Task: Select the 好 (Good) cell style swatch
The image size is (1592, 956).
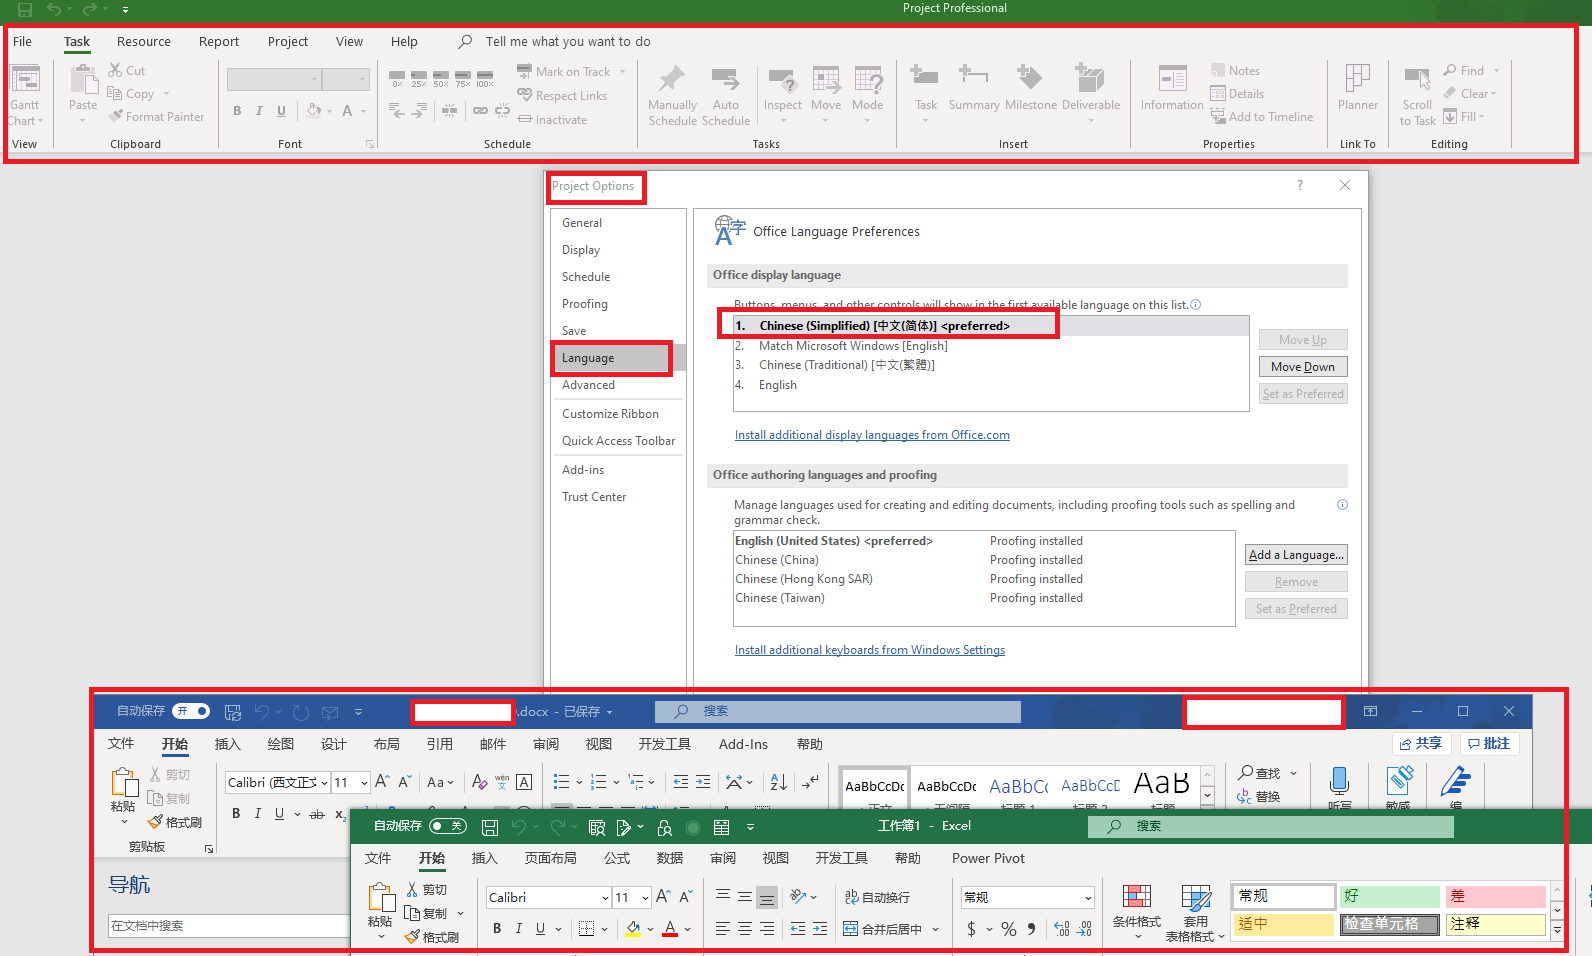Action: 1390,896
